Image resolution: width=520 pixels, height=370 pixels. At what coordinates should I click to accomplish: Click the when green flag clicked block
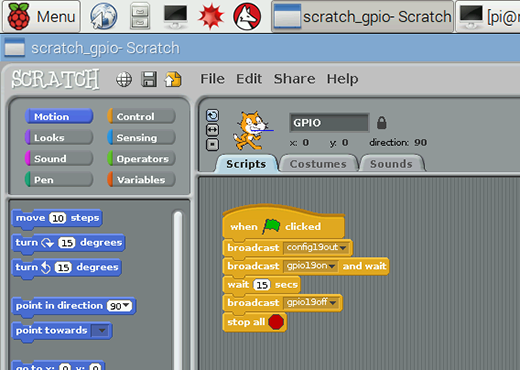284,222
